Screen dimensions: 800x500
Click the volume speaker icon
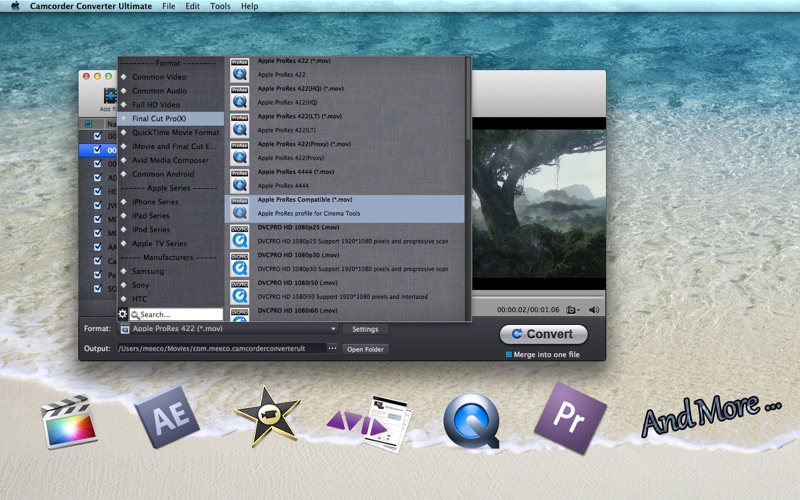[594, 310]
